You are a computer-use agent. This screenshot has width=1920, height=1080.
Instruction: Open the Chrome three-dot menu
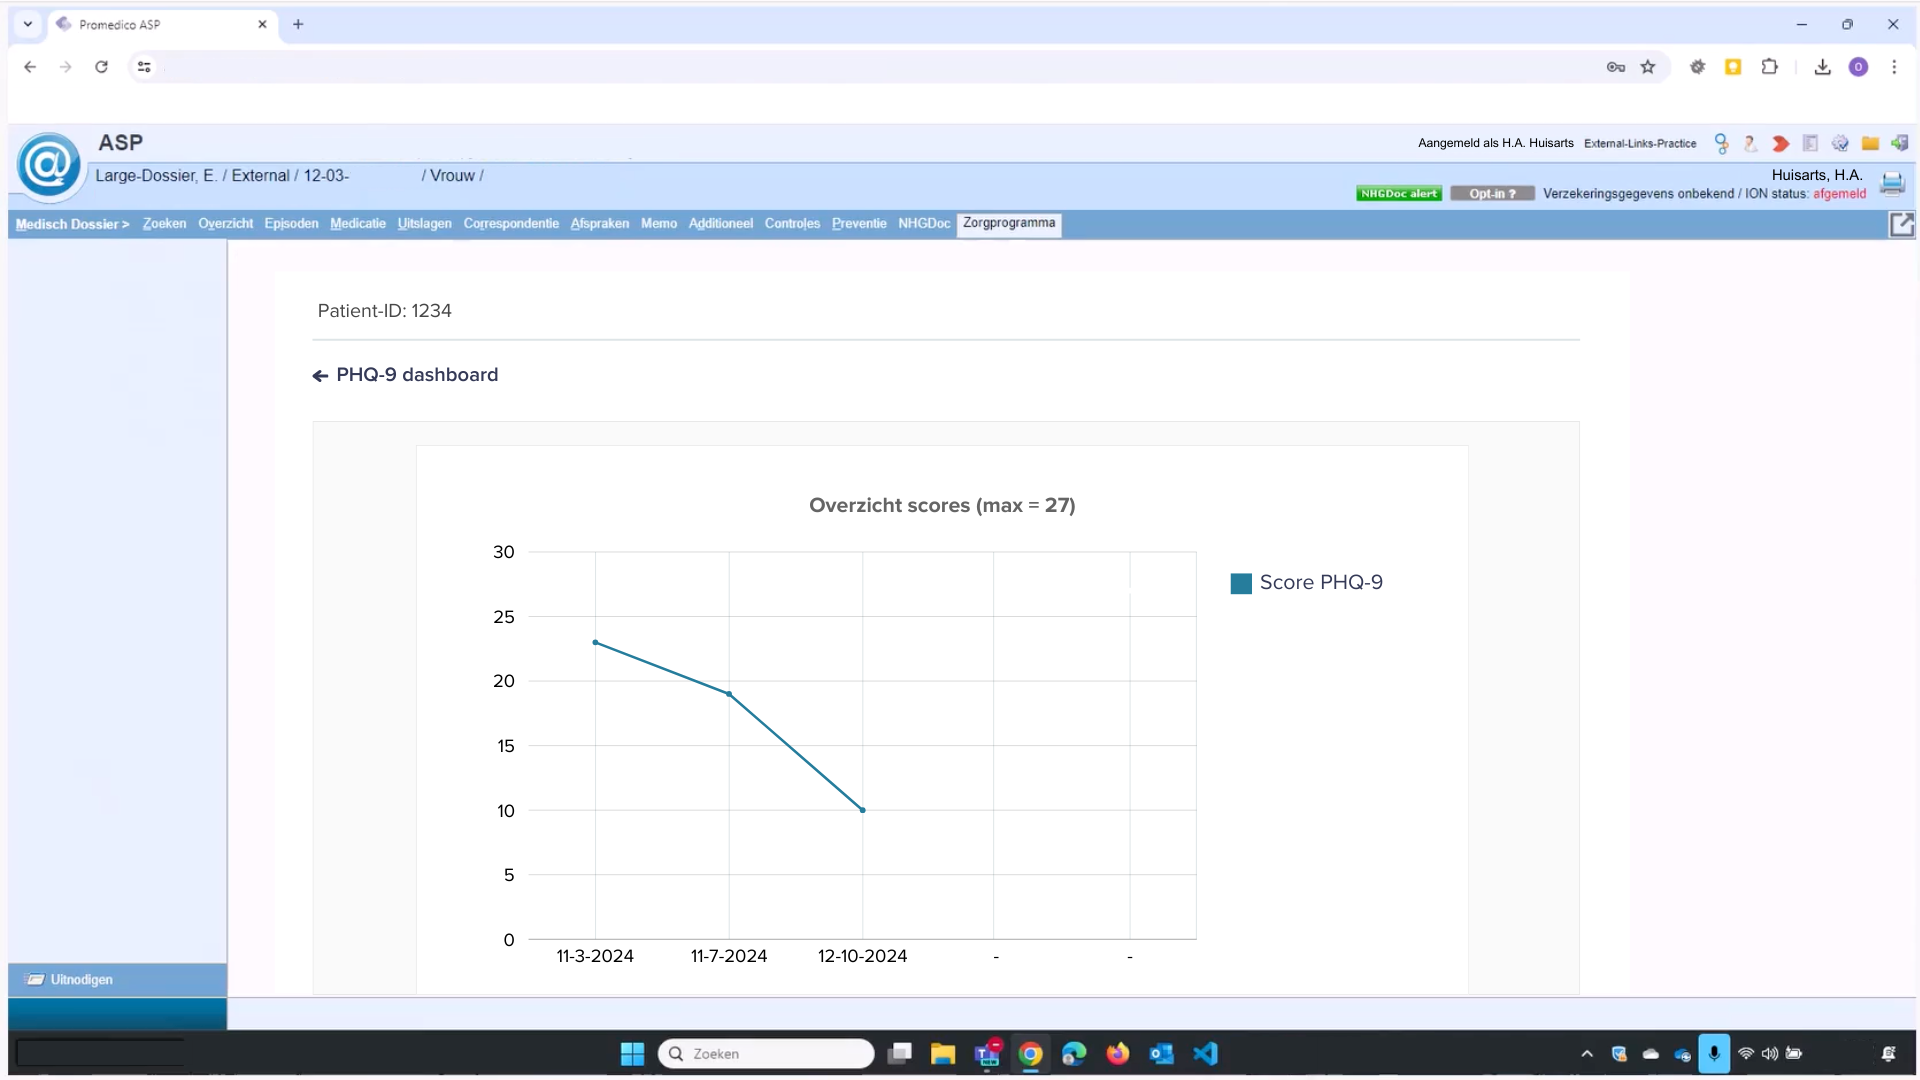[x=1893, y=67]
